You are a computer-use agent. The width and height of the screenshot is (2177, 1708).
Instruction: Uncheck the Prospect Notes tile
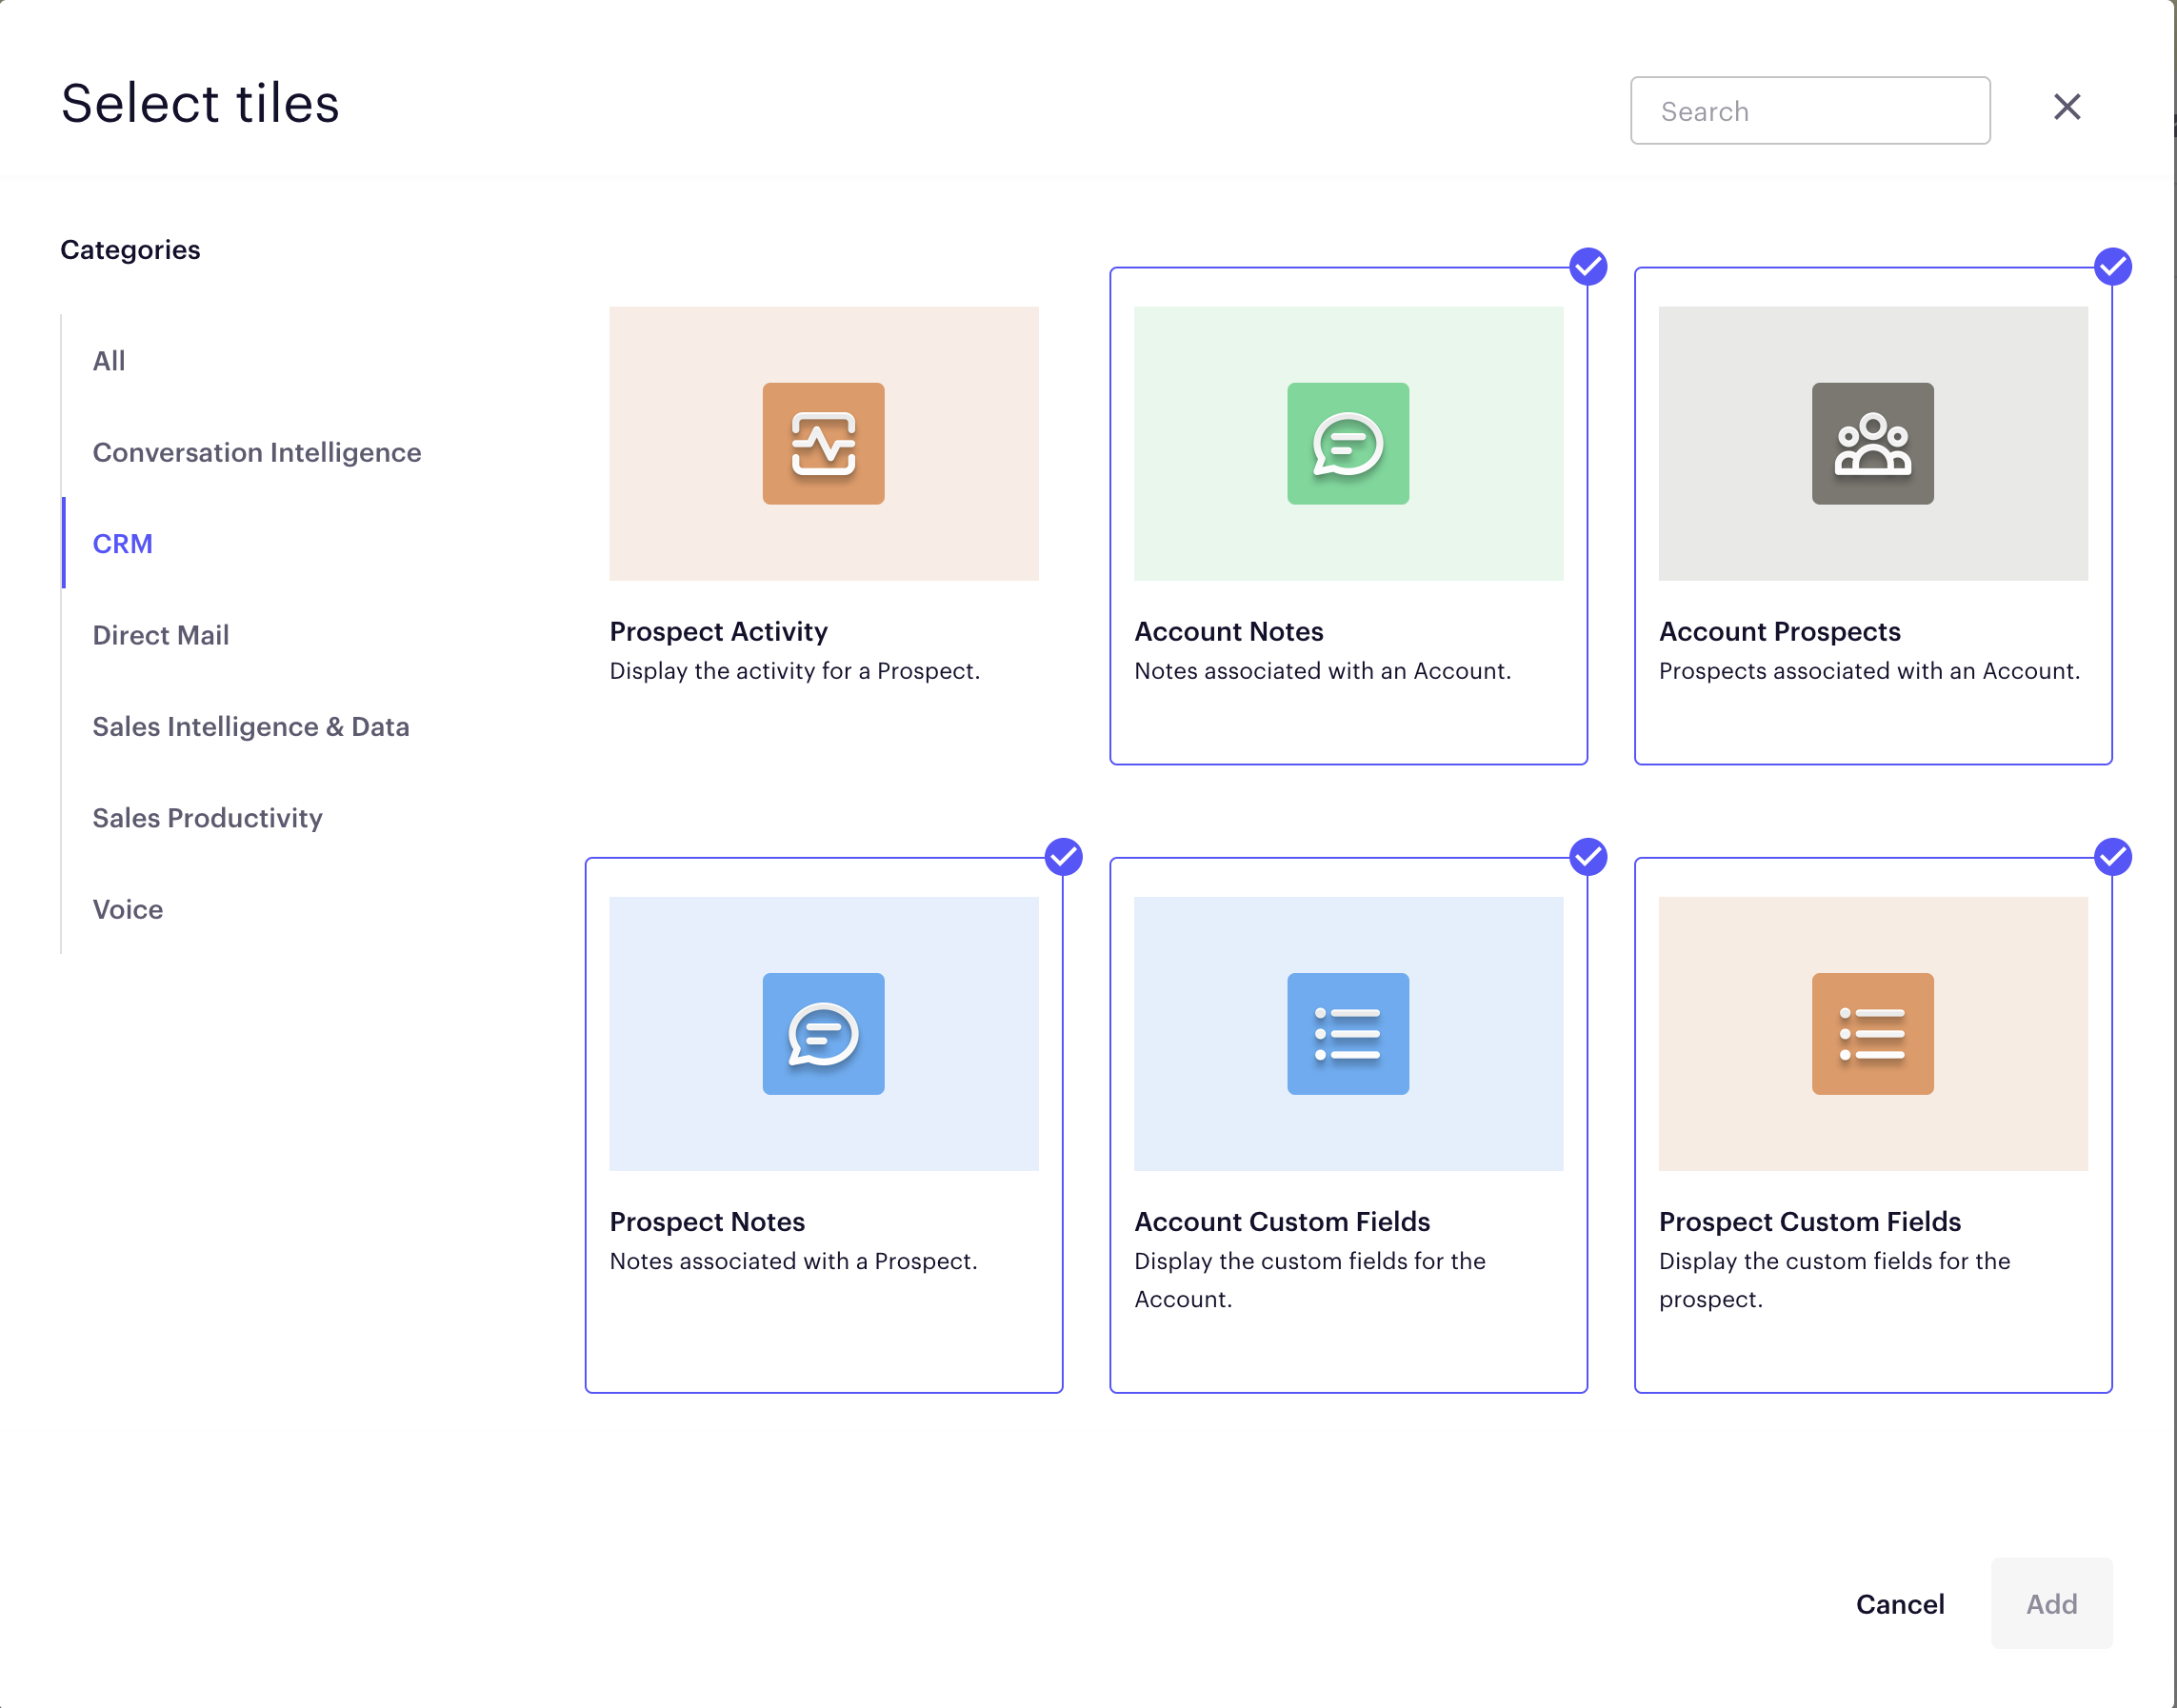click(1063, 856)
